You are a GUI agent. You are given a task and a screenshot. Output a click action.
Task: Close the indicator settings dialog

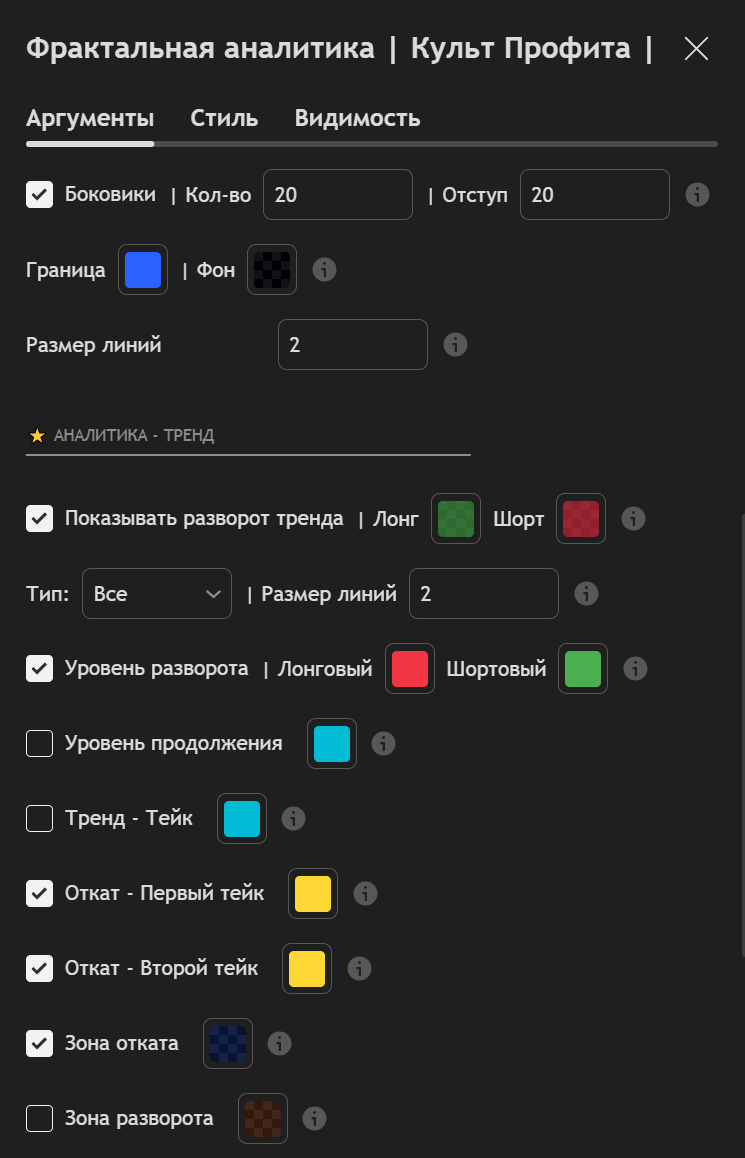click(x=696, y=48)
